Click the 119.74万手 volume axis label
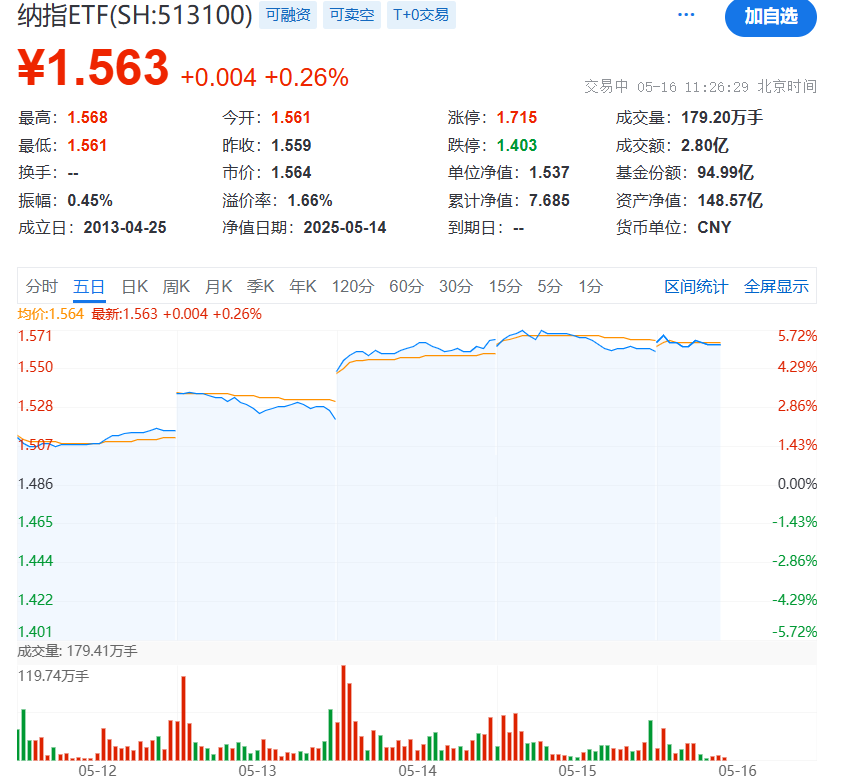The height and width of the screenshot is (784, 845). 53,676
